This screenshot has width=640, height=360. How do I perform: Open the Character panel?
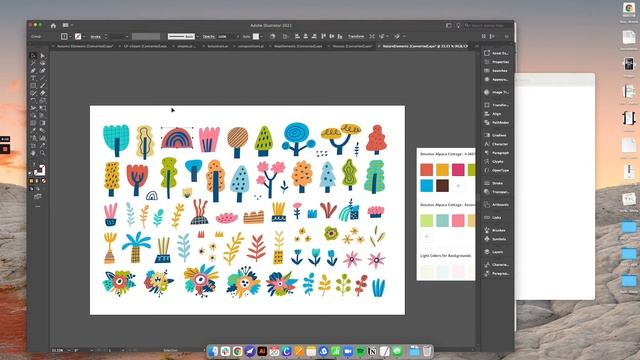click(496, 144)
